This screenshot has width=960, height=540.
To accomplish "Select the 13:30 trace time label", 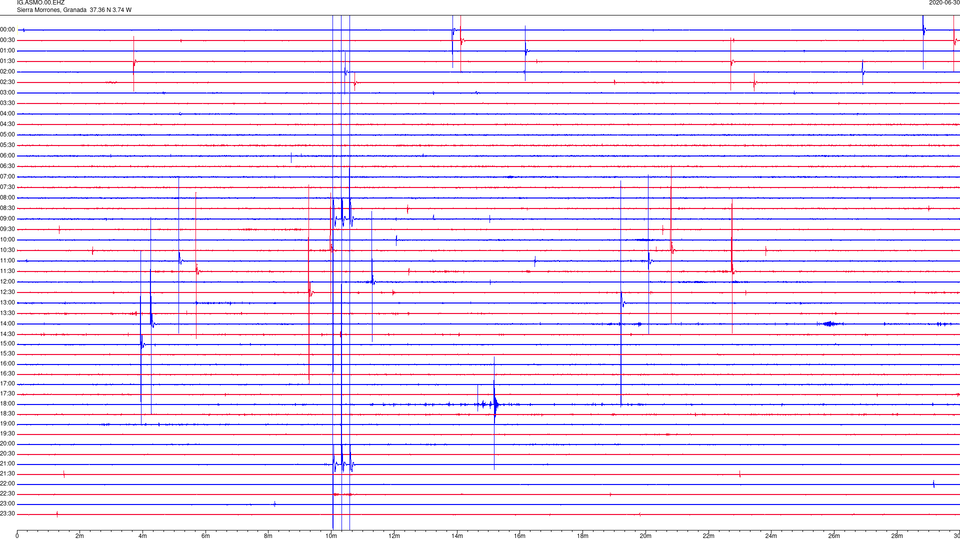I will click(x=7, y=313).
